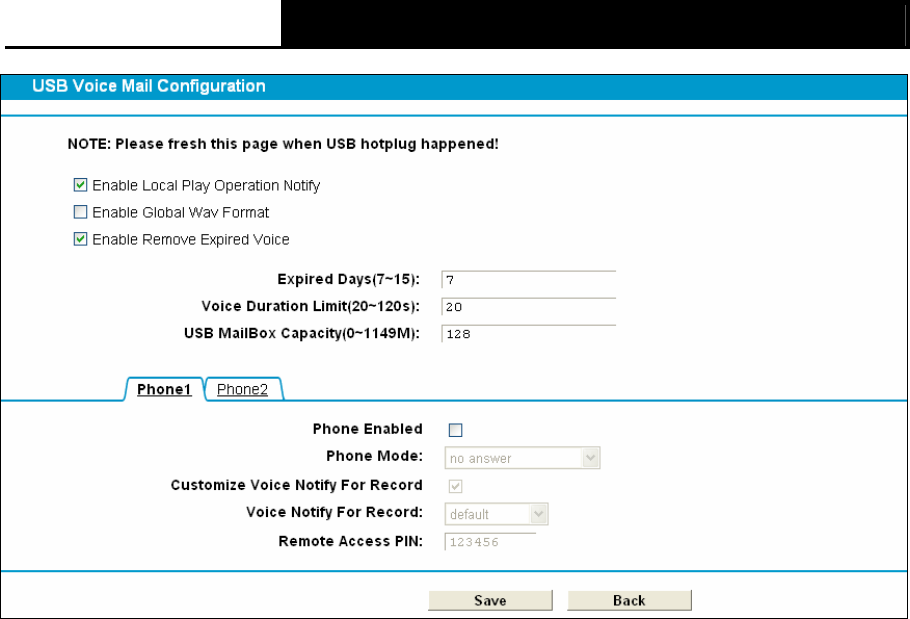Focus the Expired Days input field
This screenshot has width=910, height=619.
click(x=528, y=280)
